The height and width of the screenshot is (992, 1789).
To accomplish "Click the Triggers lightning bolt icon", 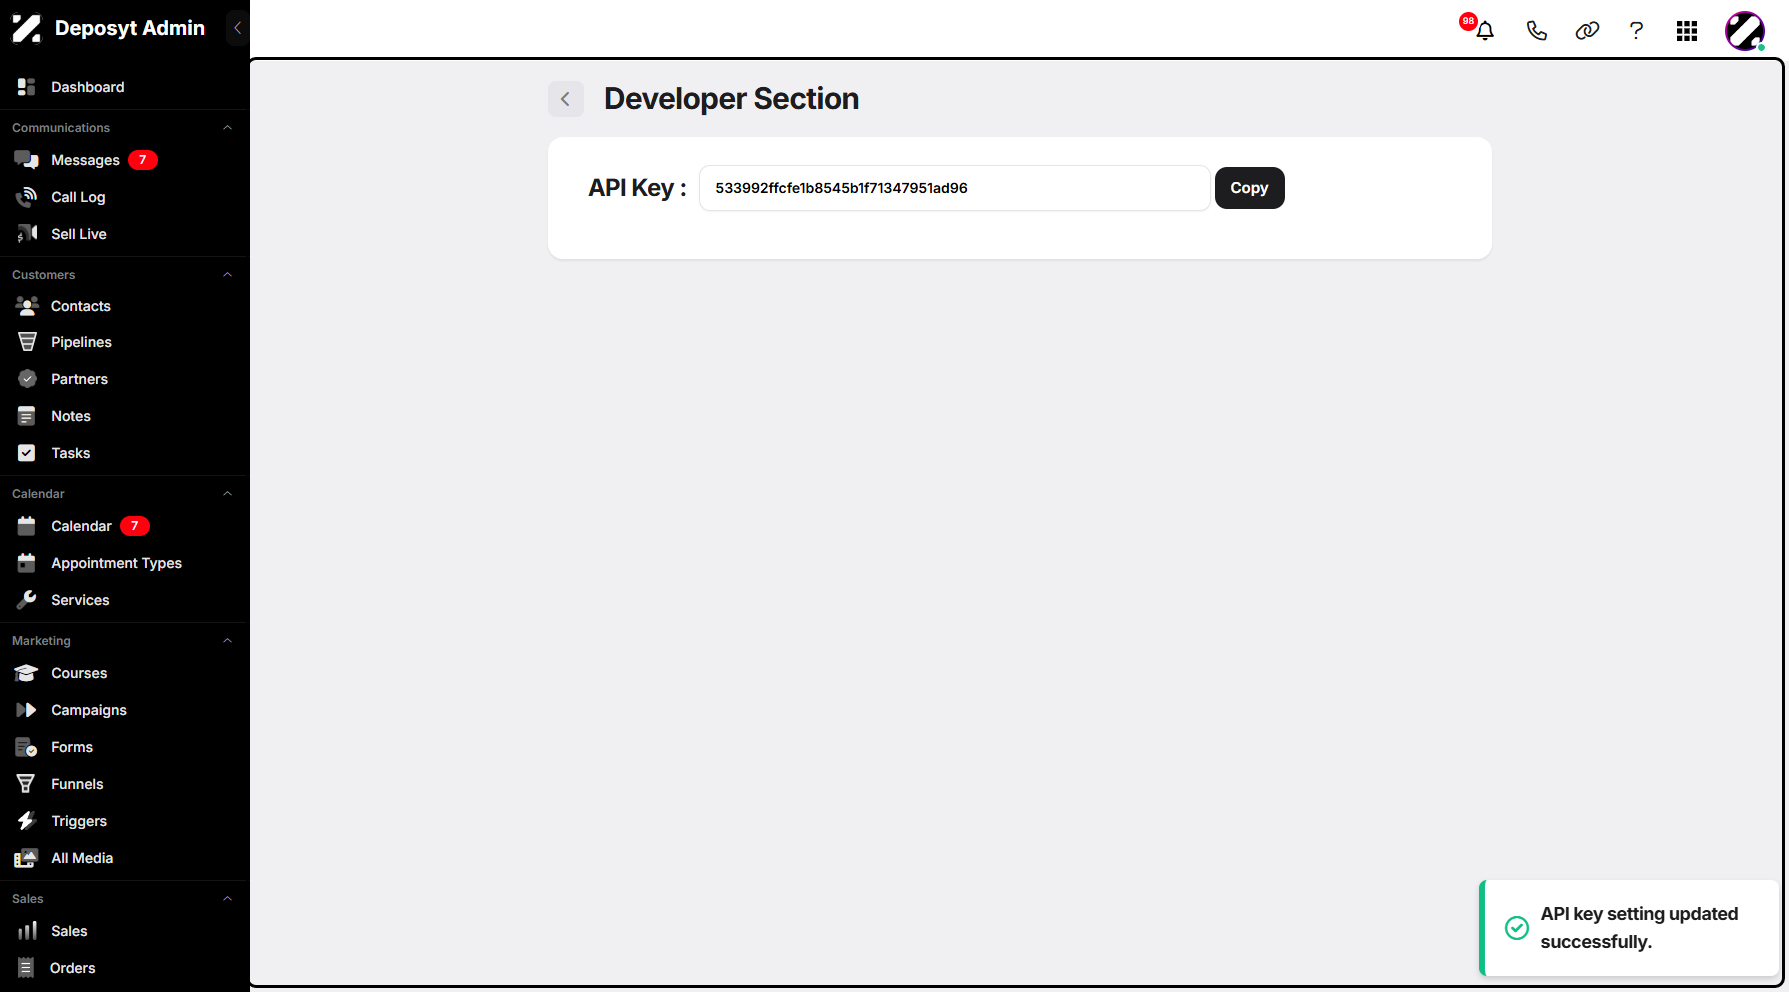I will (27, 821).
